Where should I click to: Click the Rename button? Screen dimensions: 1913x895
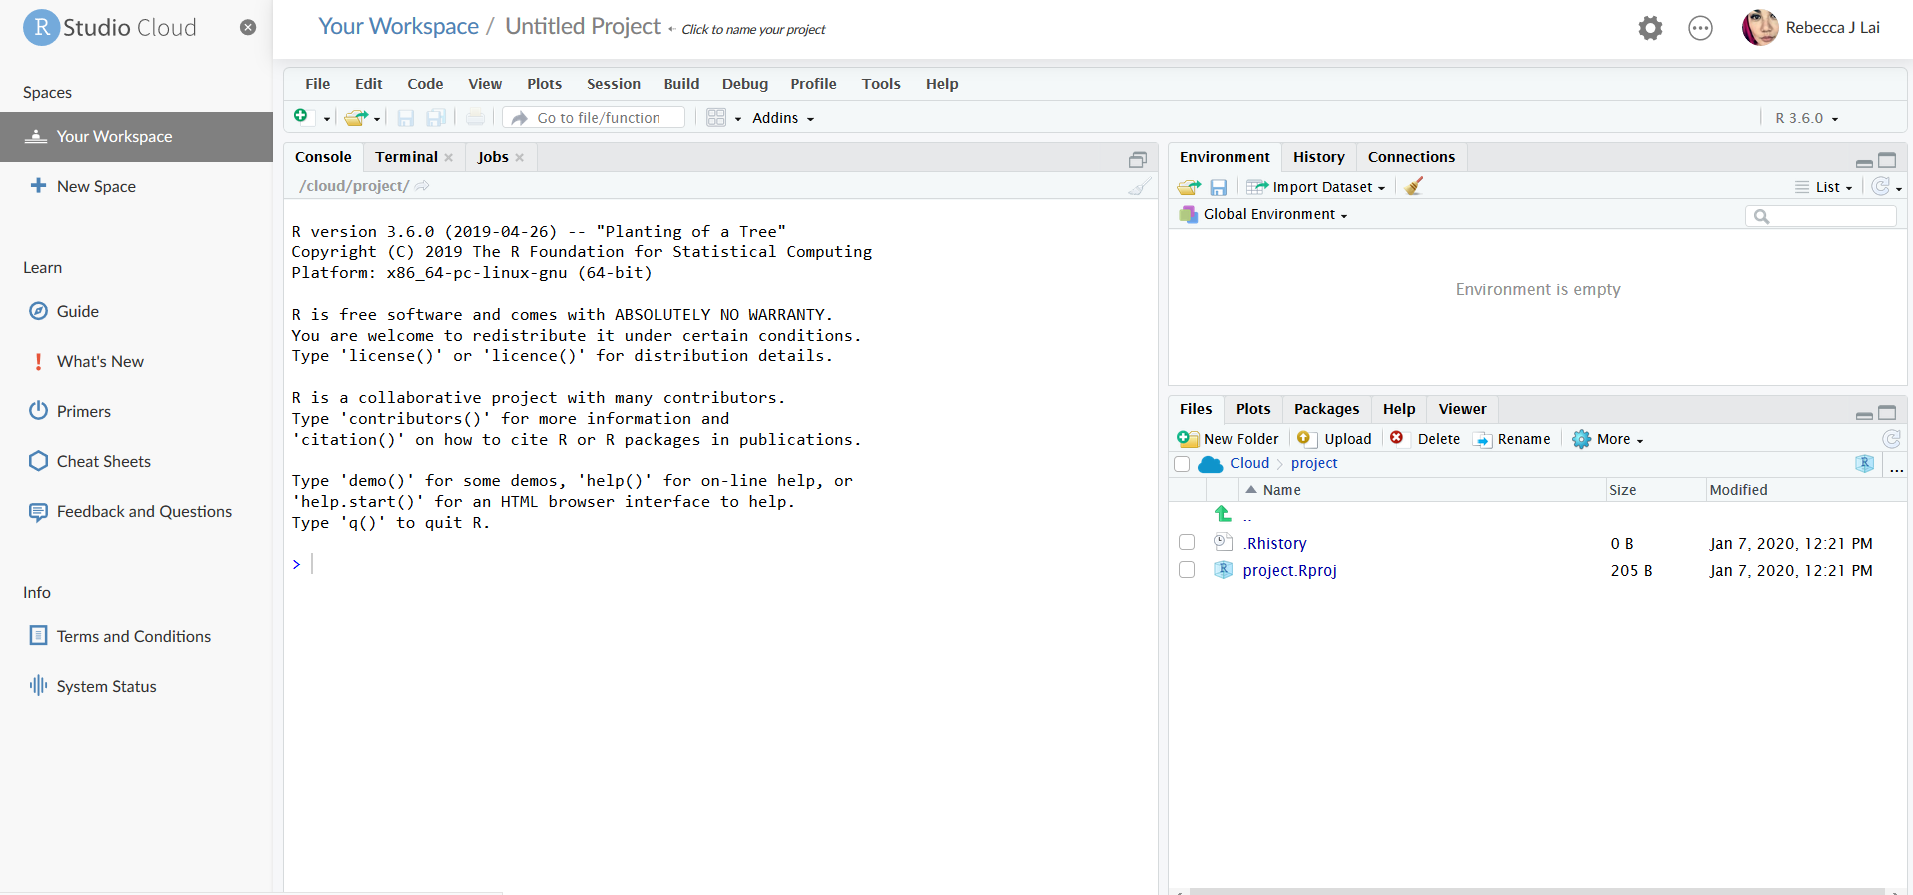click(1512, 439)
